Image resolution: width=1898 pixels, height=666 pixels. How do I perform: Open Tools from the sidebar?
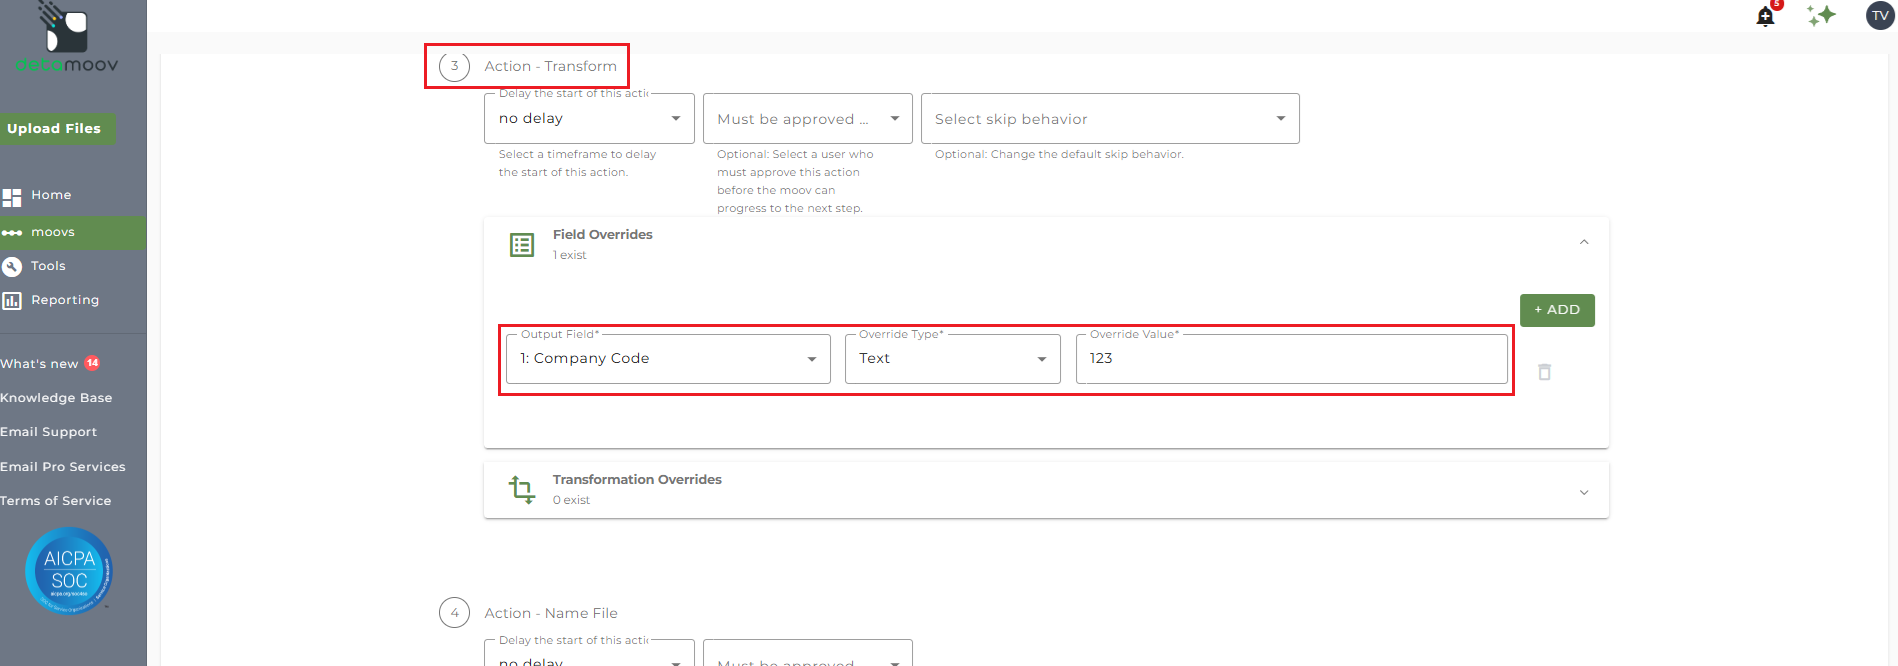[x=47, y=266]
